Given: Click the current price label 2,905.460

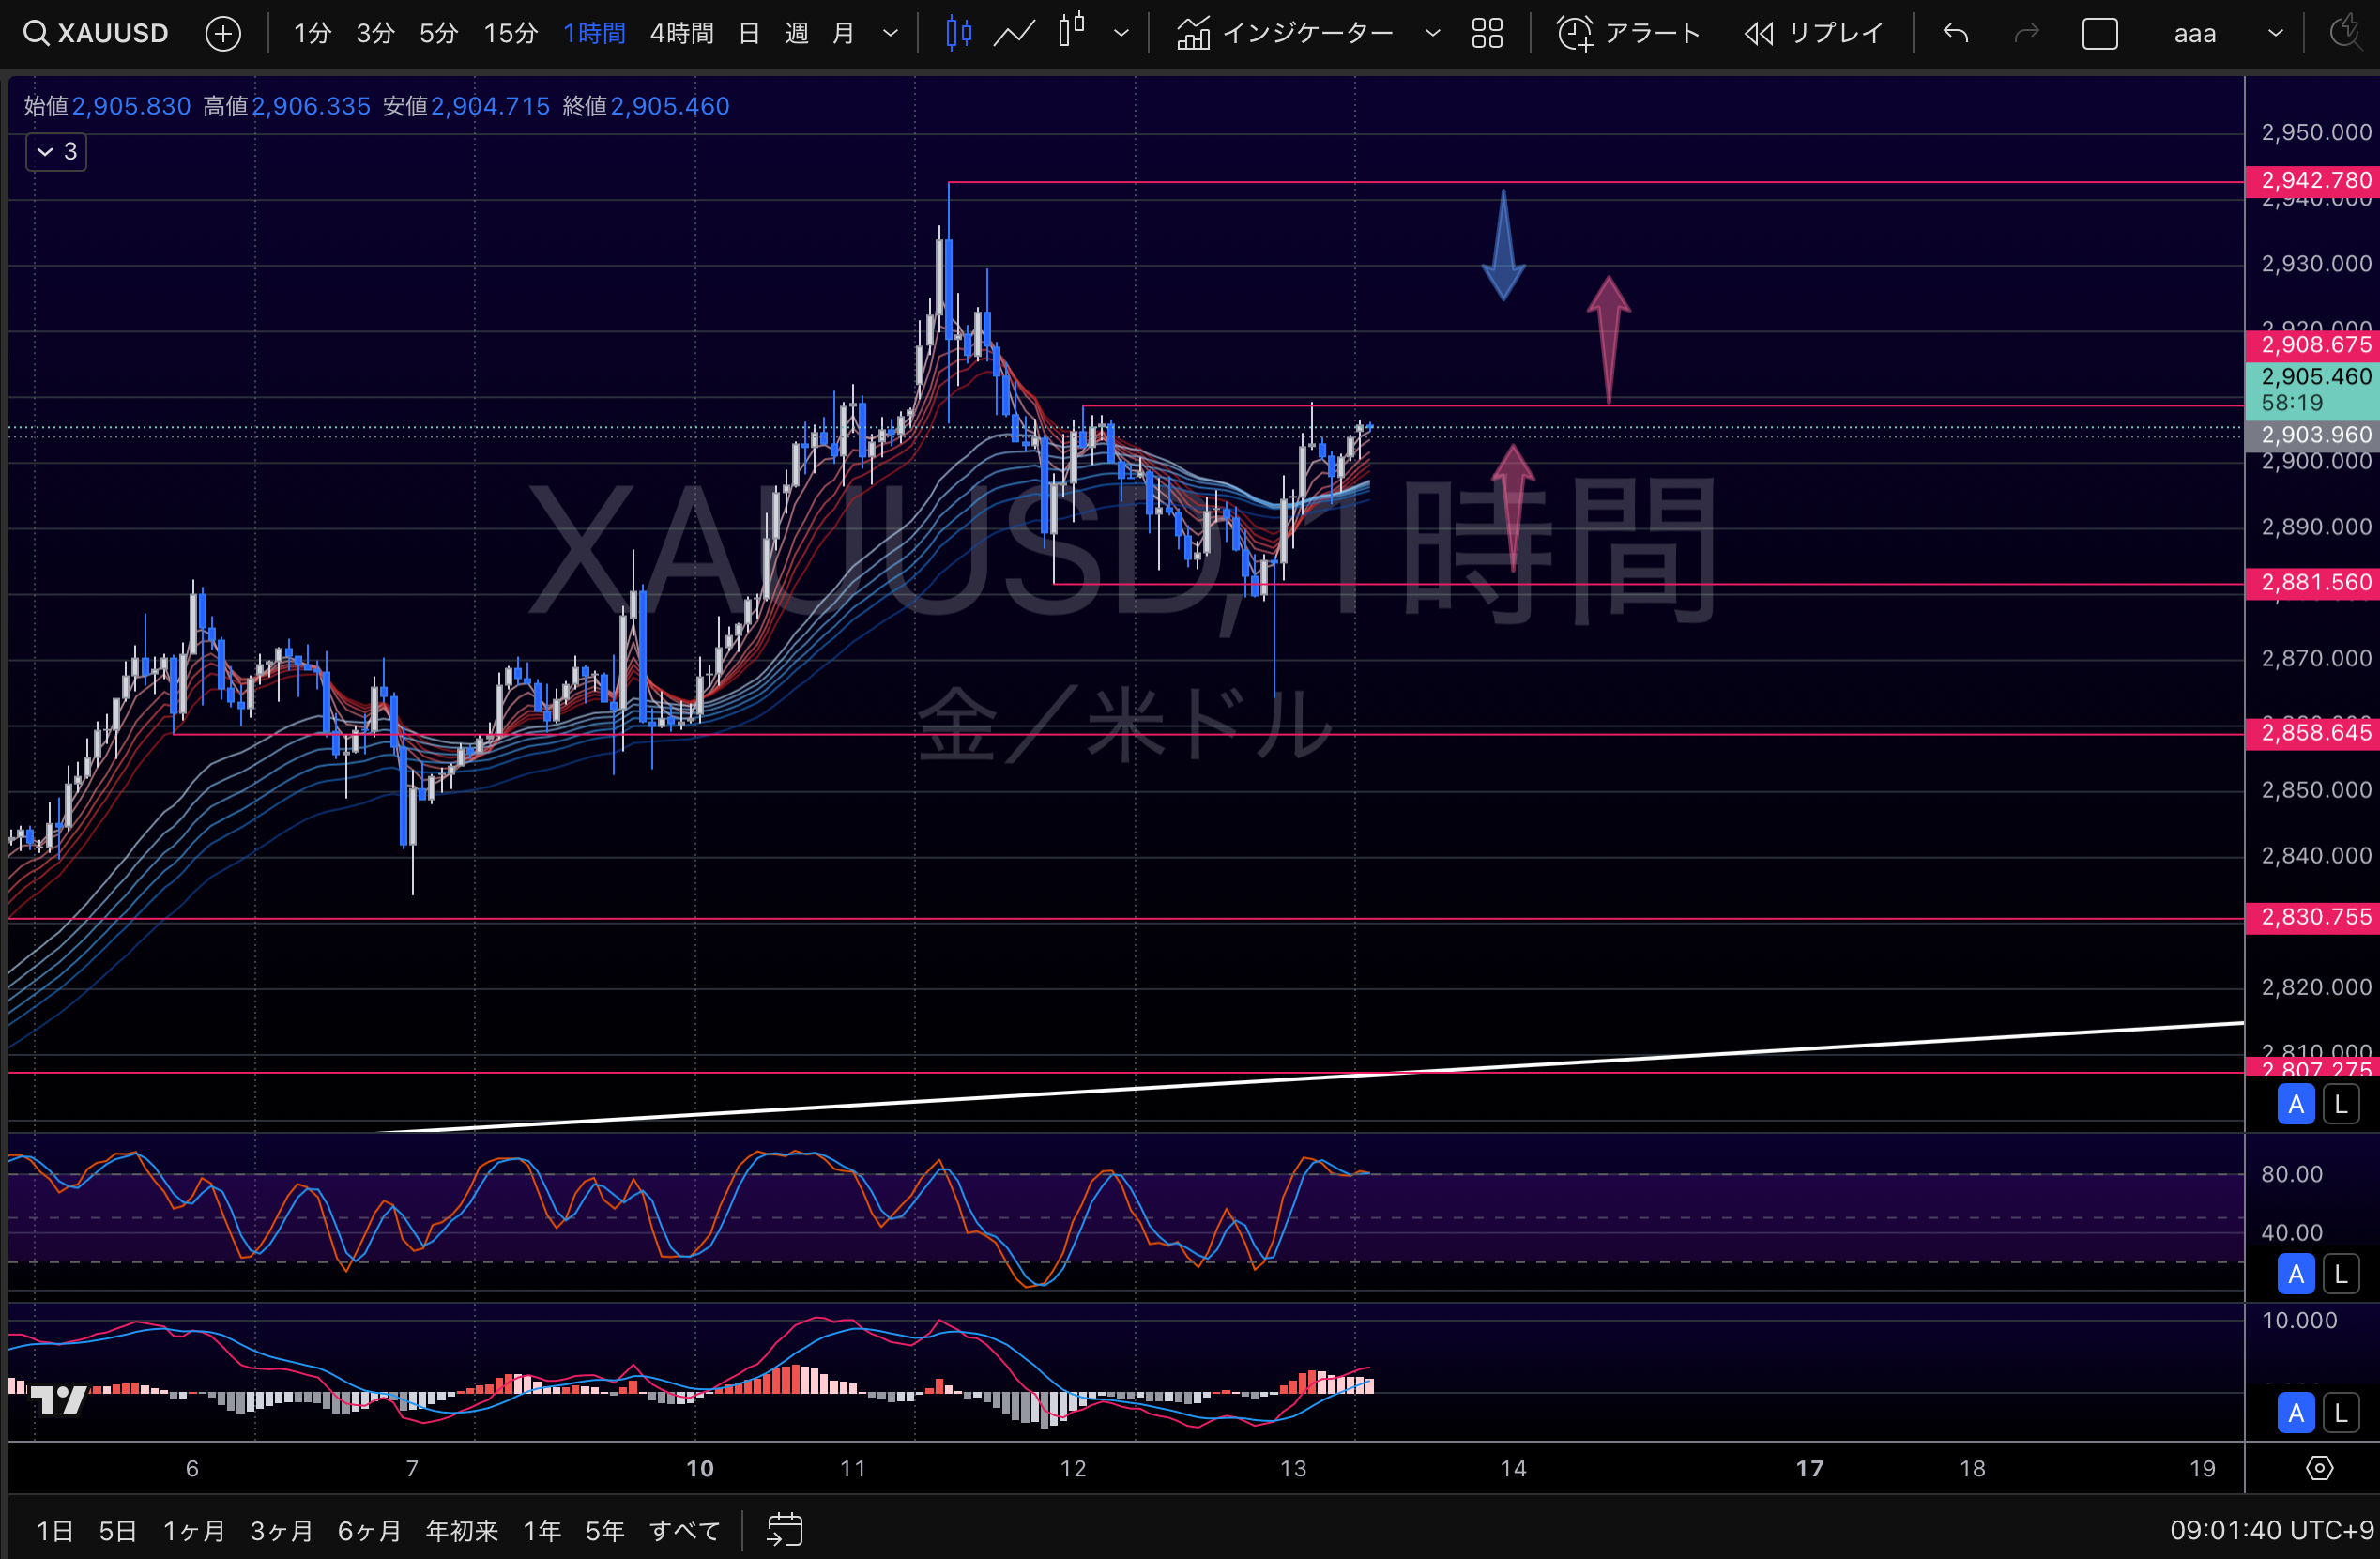Looking at the screenshot, I should pos(2312,390).
